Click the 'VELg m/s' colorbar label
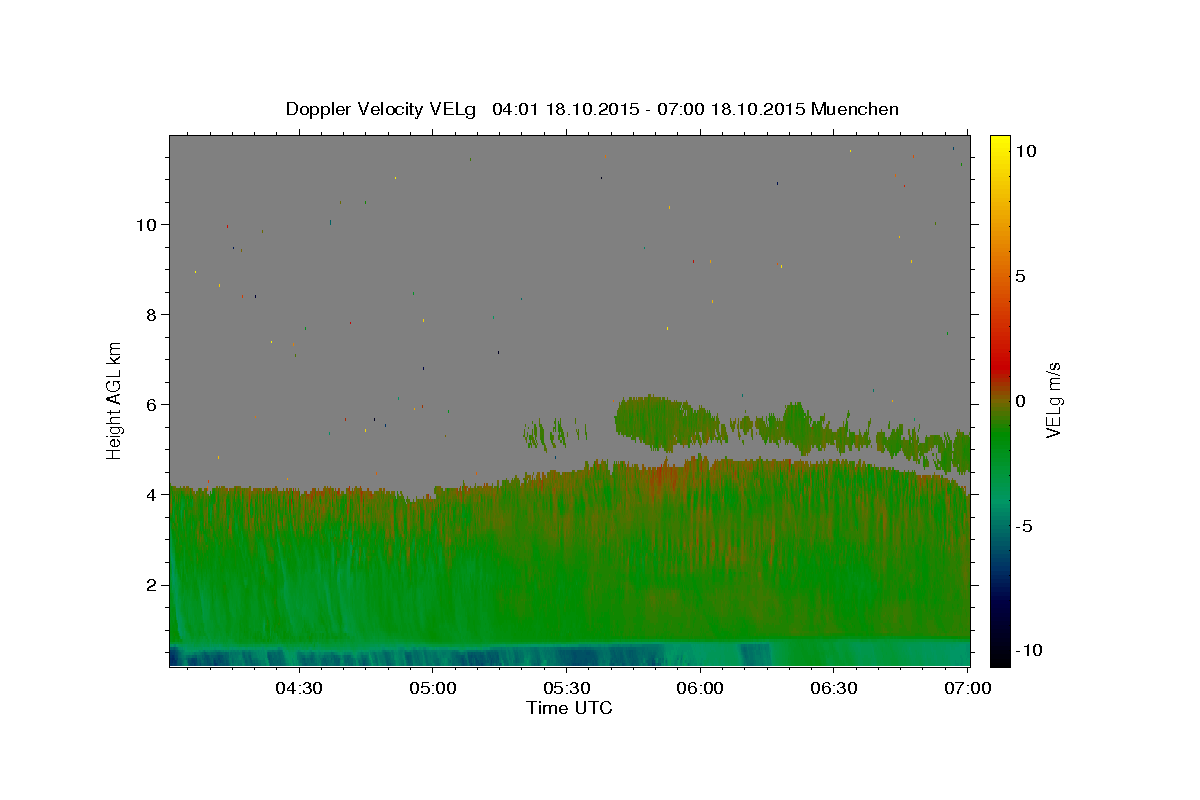 tap(1053, 400)
